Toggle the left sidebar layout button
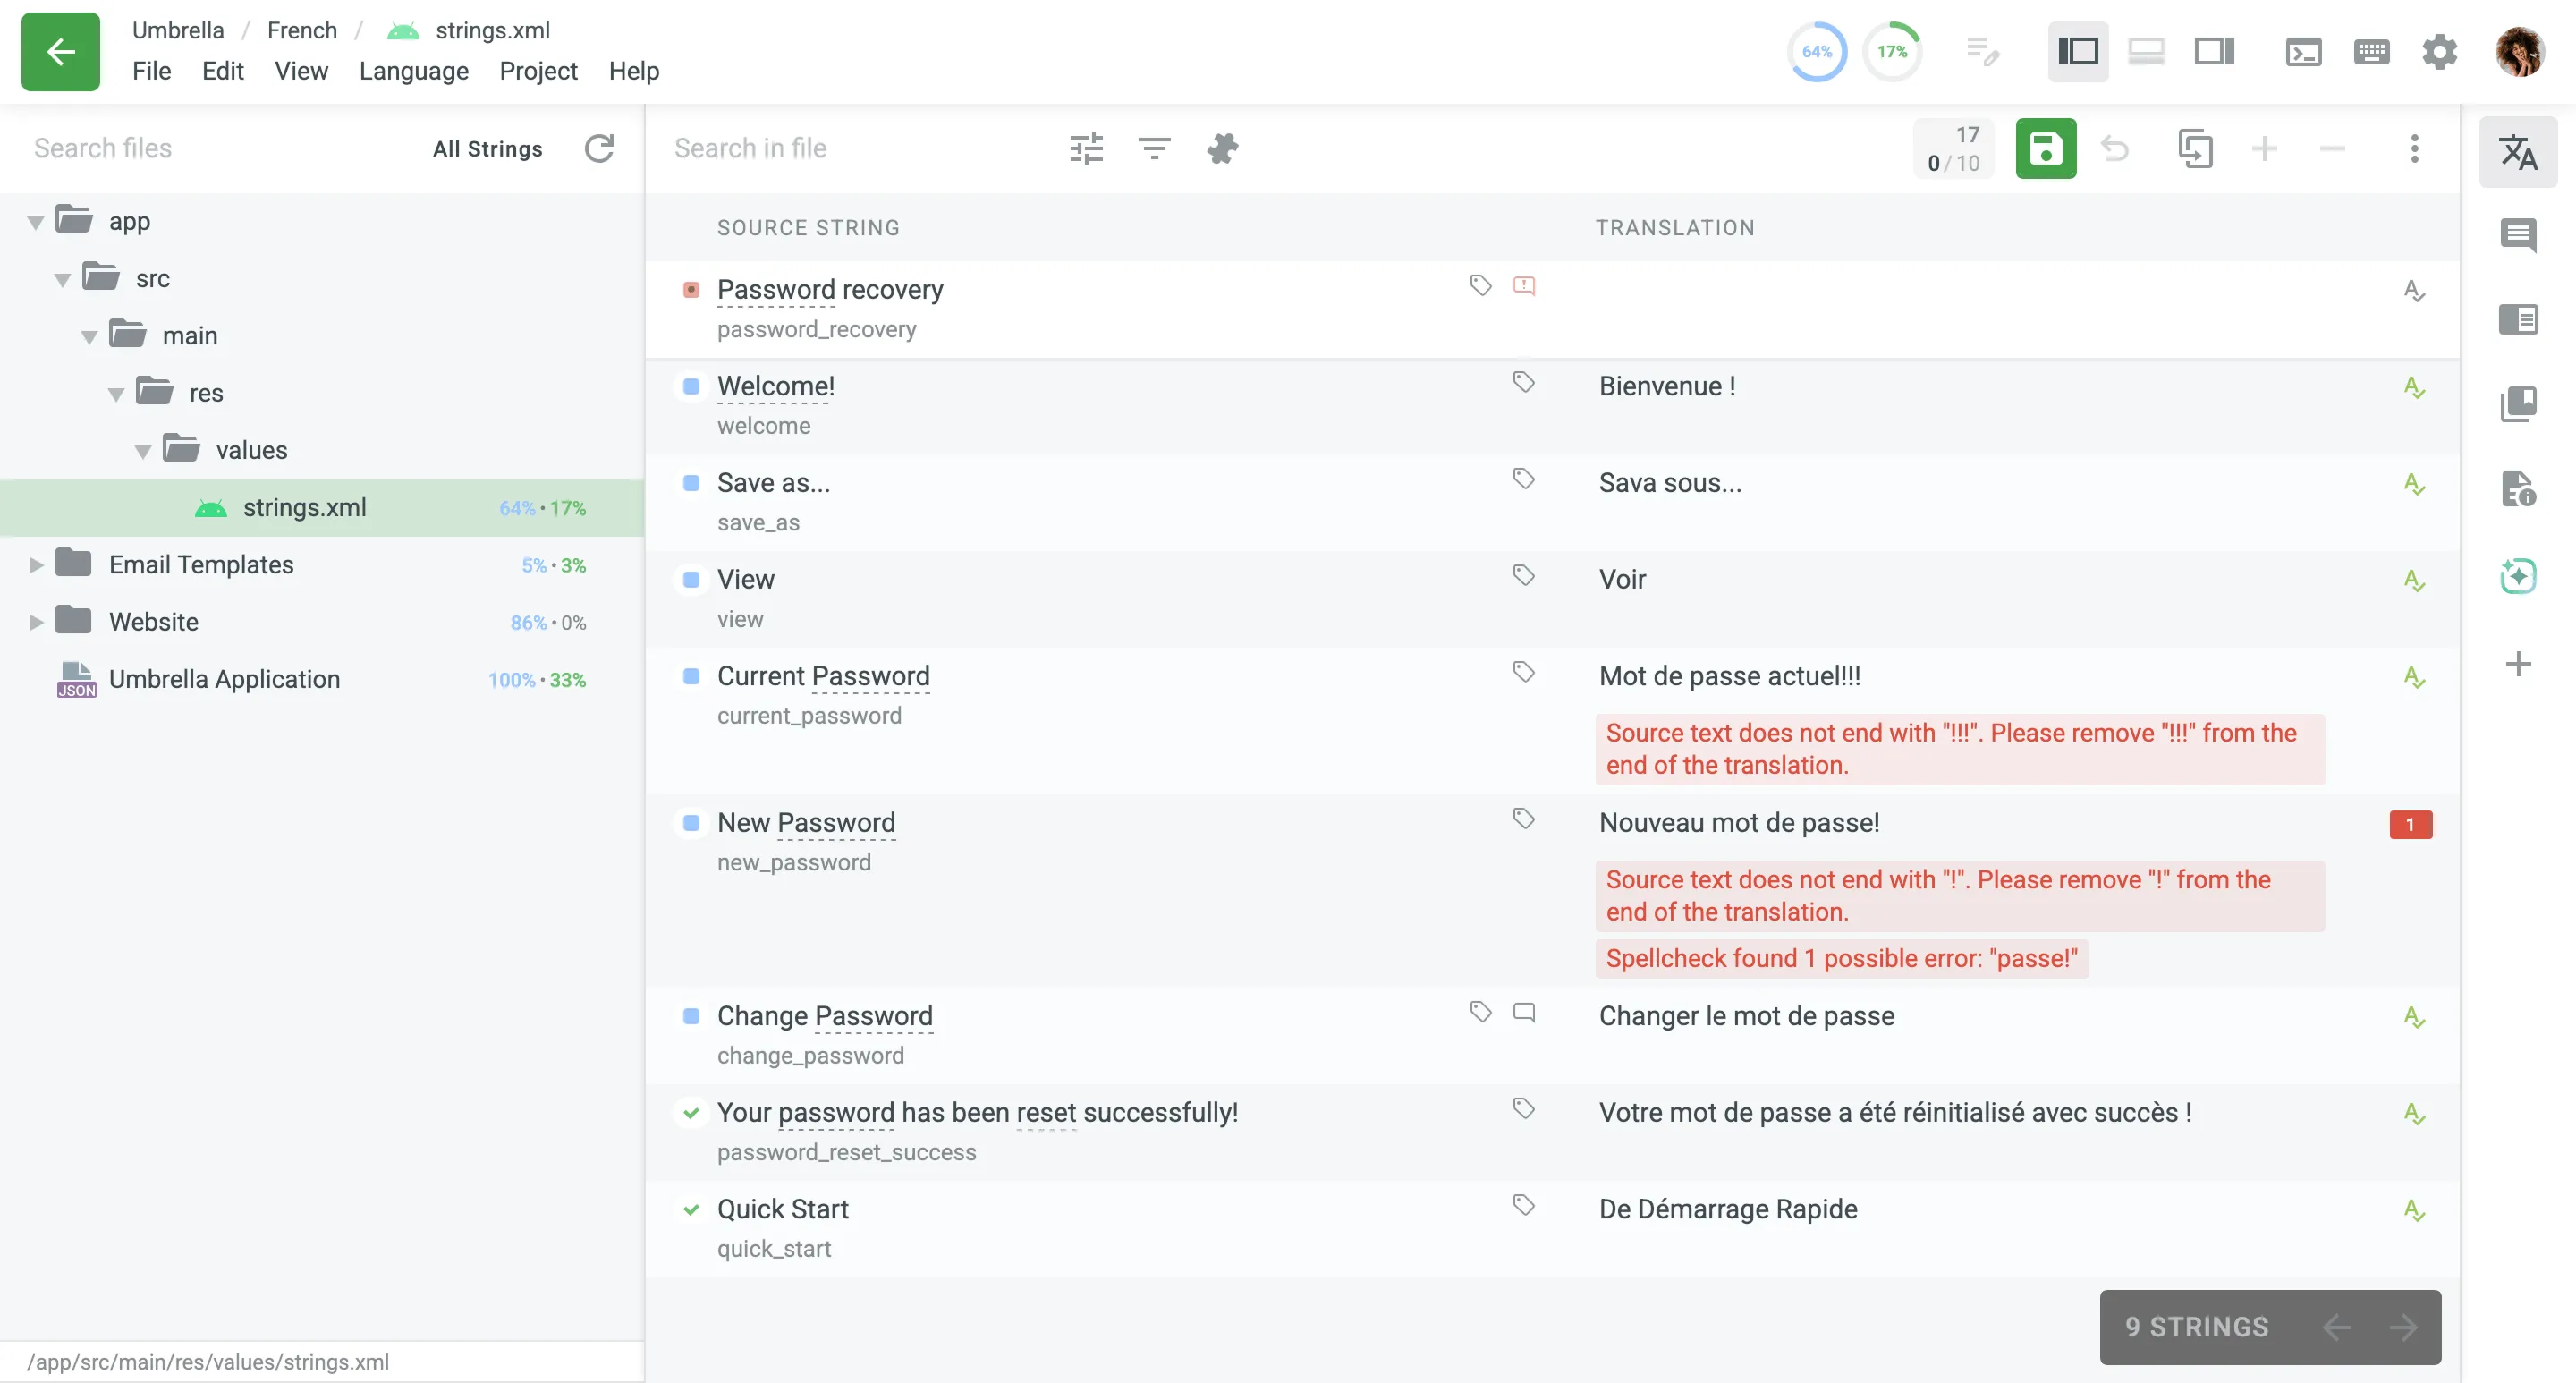Screen dimensions: 2576x1383 tap(2077, 51)
